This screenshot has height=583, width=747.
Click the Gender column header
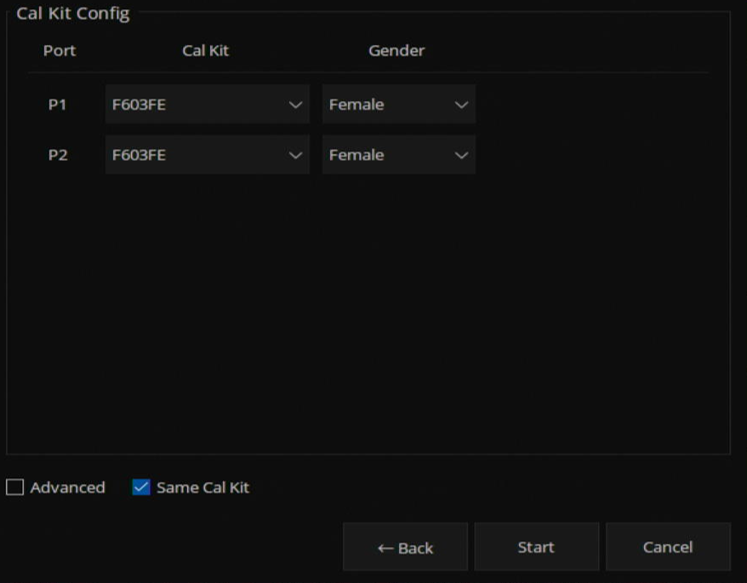click(x=396, y=50)
